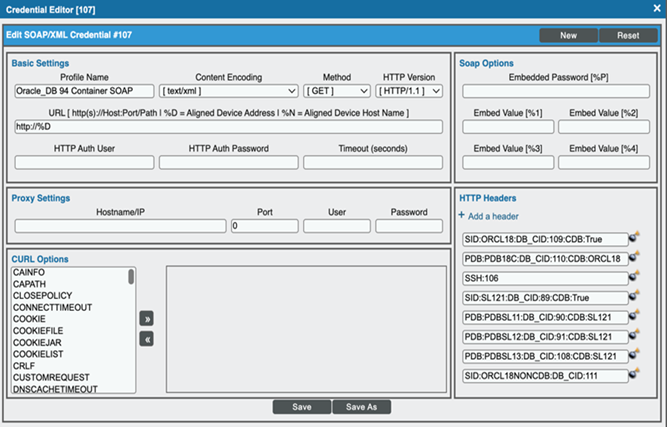
Task: Edit header field PDB:PDBSL13:DB_CID:108:CDB:SL121
Action: (545, 357)
